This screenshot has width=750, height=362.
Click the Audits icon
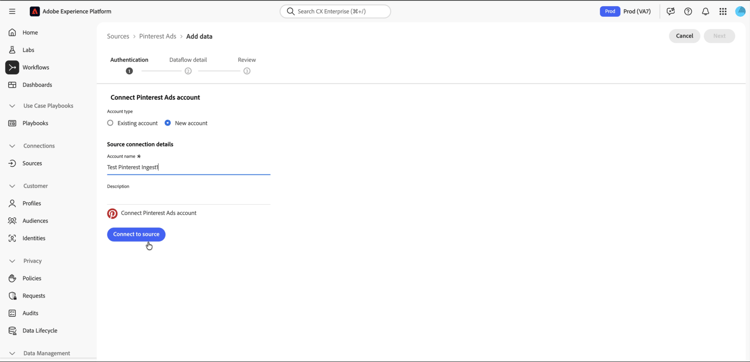pyautogui.click(x=12, y=313)
